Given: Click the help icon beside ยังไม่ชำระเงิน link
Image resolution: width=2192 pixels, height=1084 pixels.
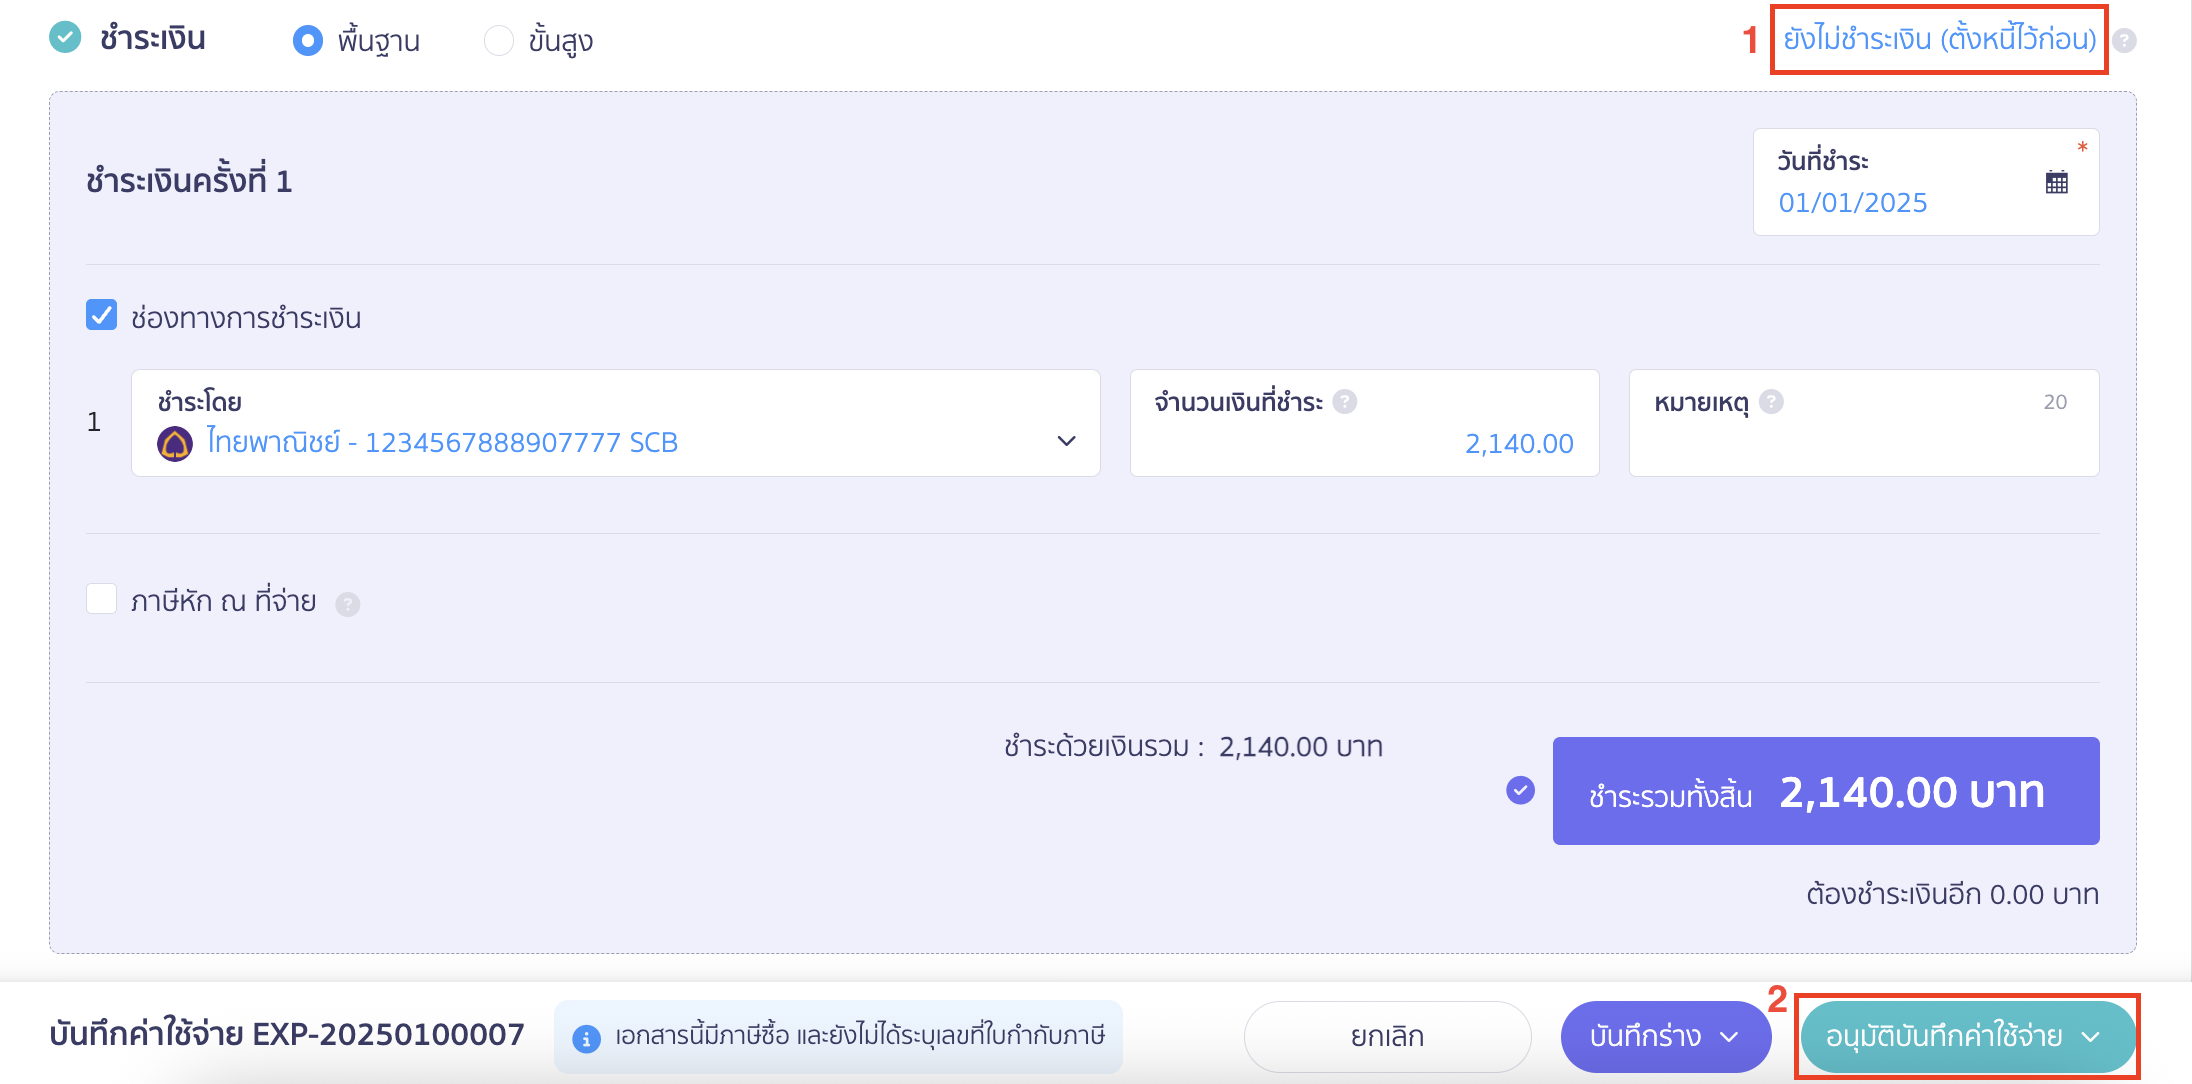Looking at the screenshot, I should coord(2127,41).
